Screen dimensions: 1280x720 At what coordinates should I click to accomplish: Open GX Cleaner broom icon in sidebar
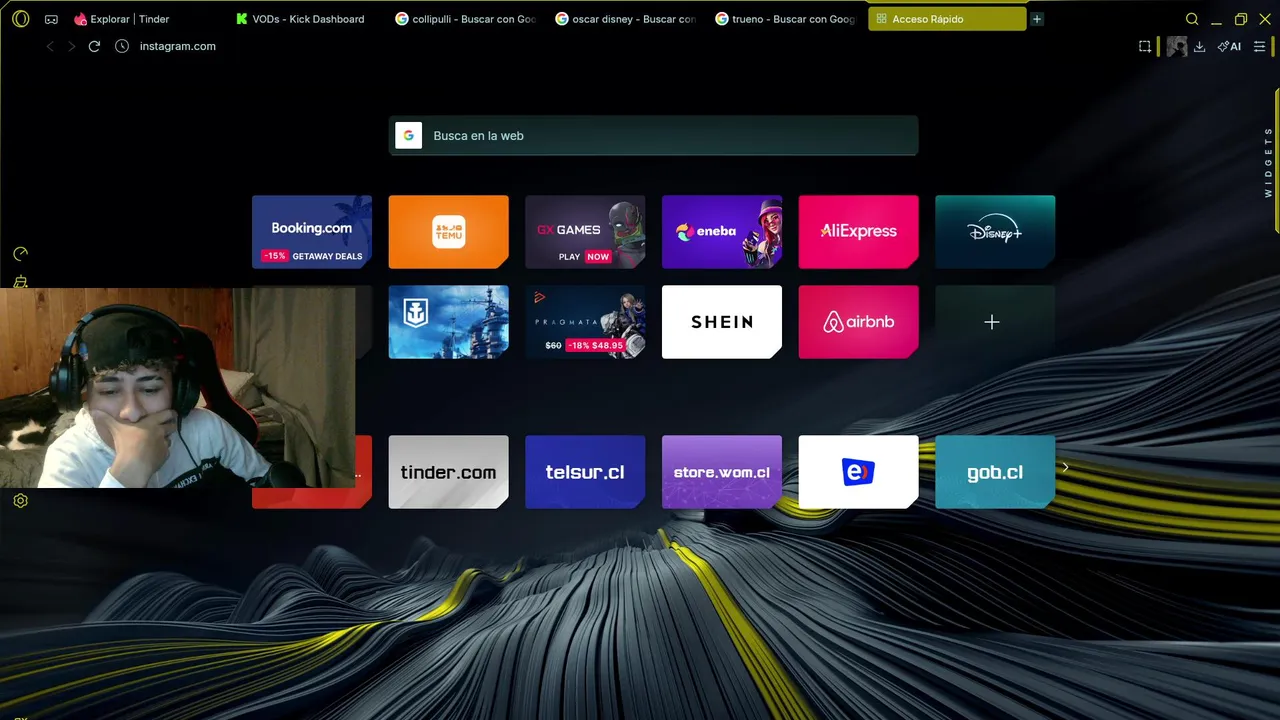tap(20, 283)
